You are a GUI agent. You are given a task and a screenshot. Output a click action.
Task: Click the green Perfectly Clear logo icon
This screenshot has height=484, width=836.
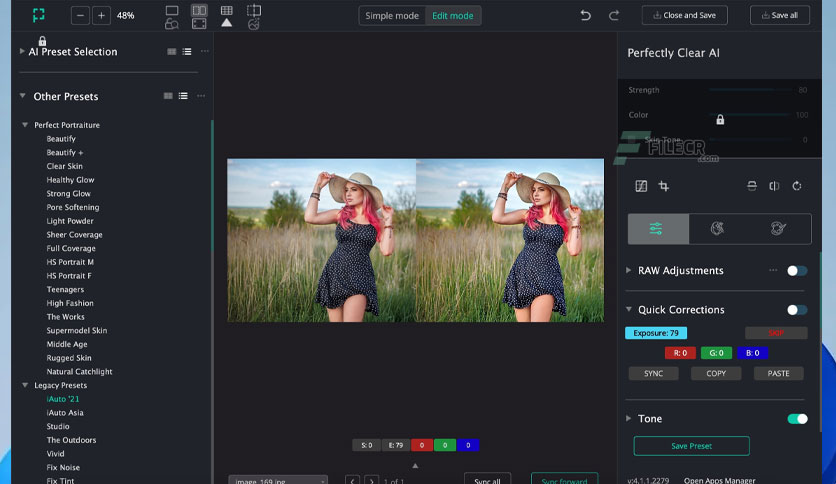[38, 15]
